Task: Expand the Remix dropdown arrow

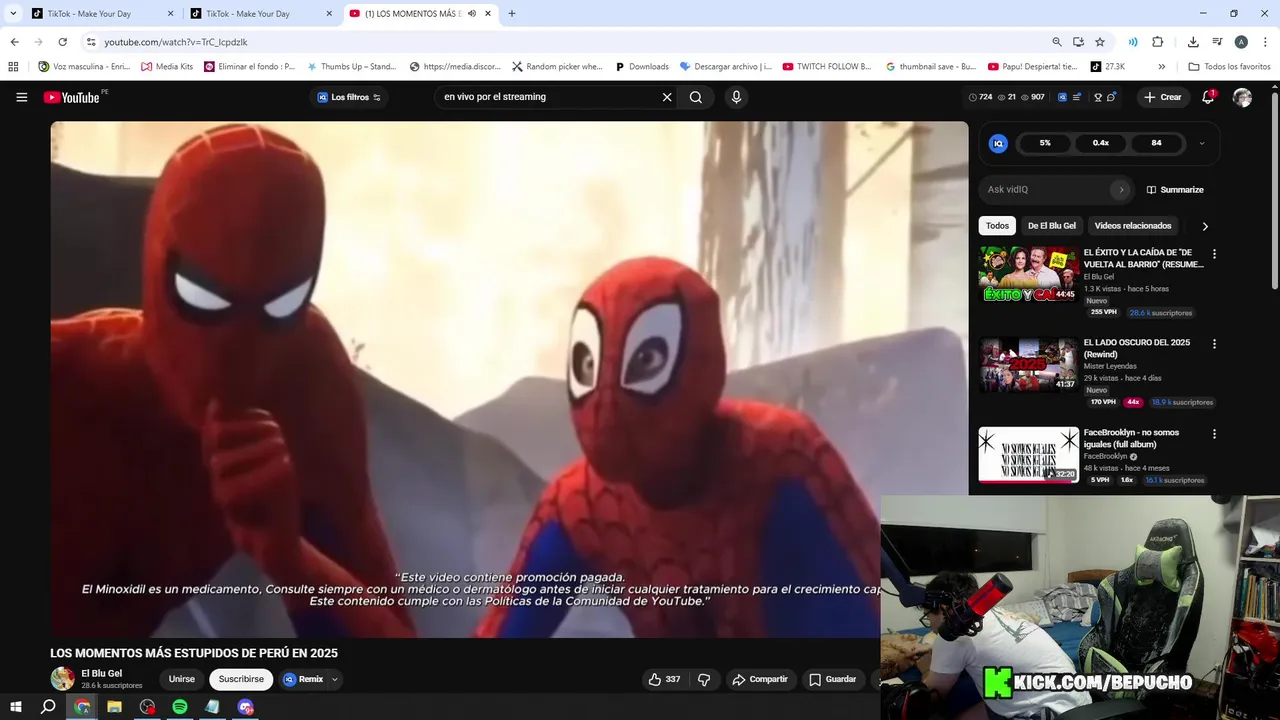Action: click(335, 679)
